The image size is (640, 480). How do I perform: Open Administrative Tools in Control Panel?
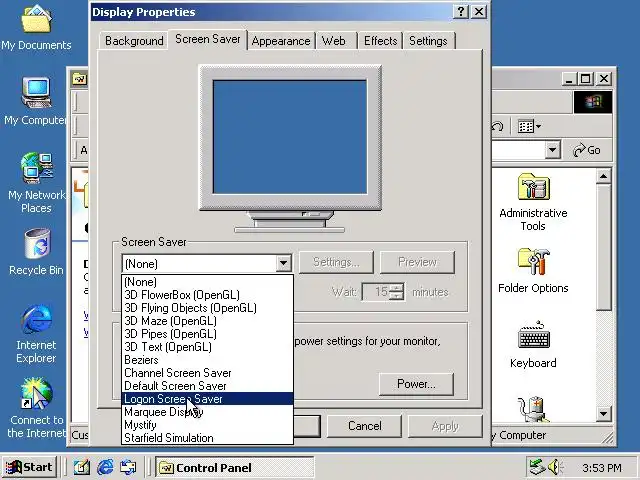pos(533,202)
